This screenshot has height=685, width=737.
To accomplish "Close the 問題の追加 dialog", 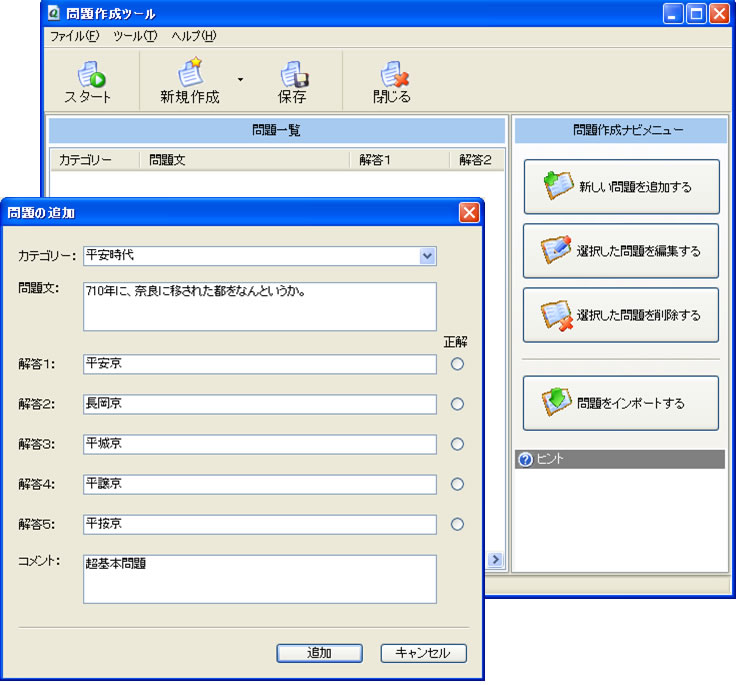I will click(469, 213).
